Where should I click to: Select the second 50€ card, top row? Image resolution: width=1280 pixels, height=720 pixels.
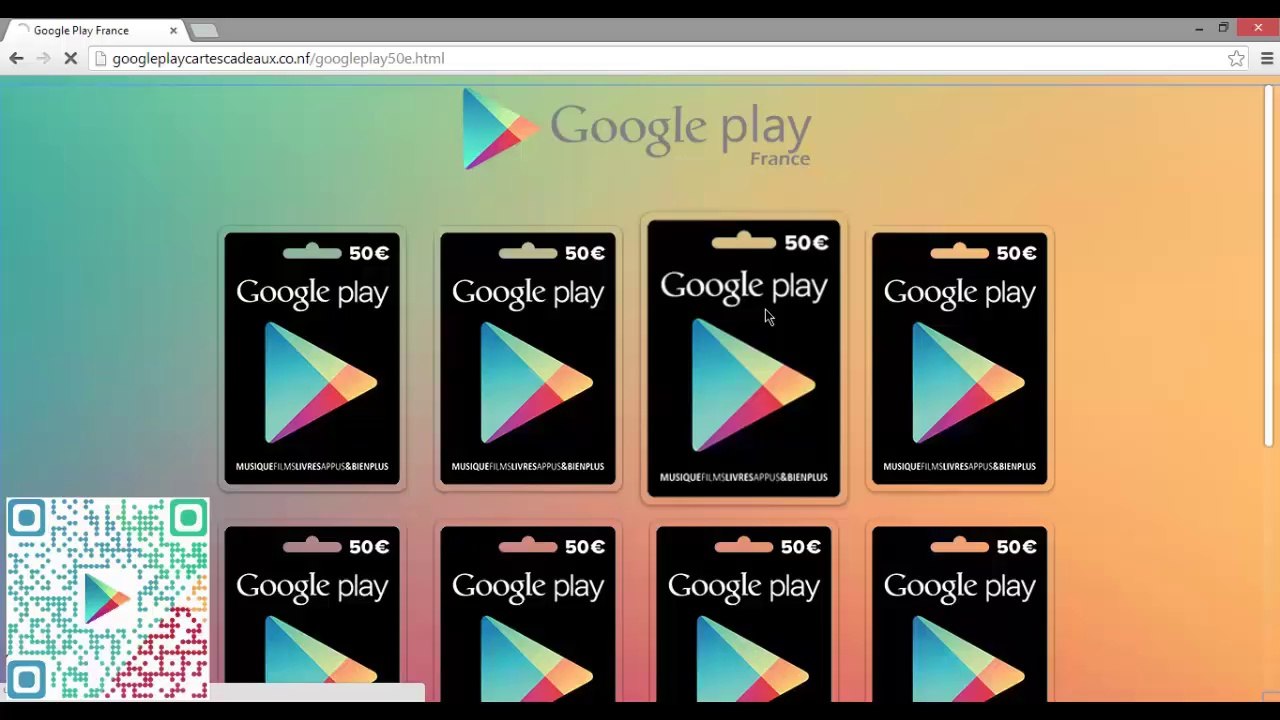click(528, 359)
